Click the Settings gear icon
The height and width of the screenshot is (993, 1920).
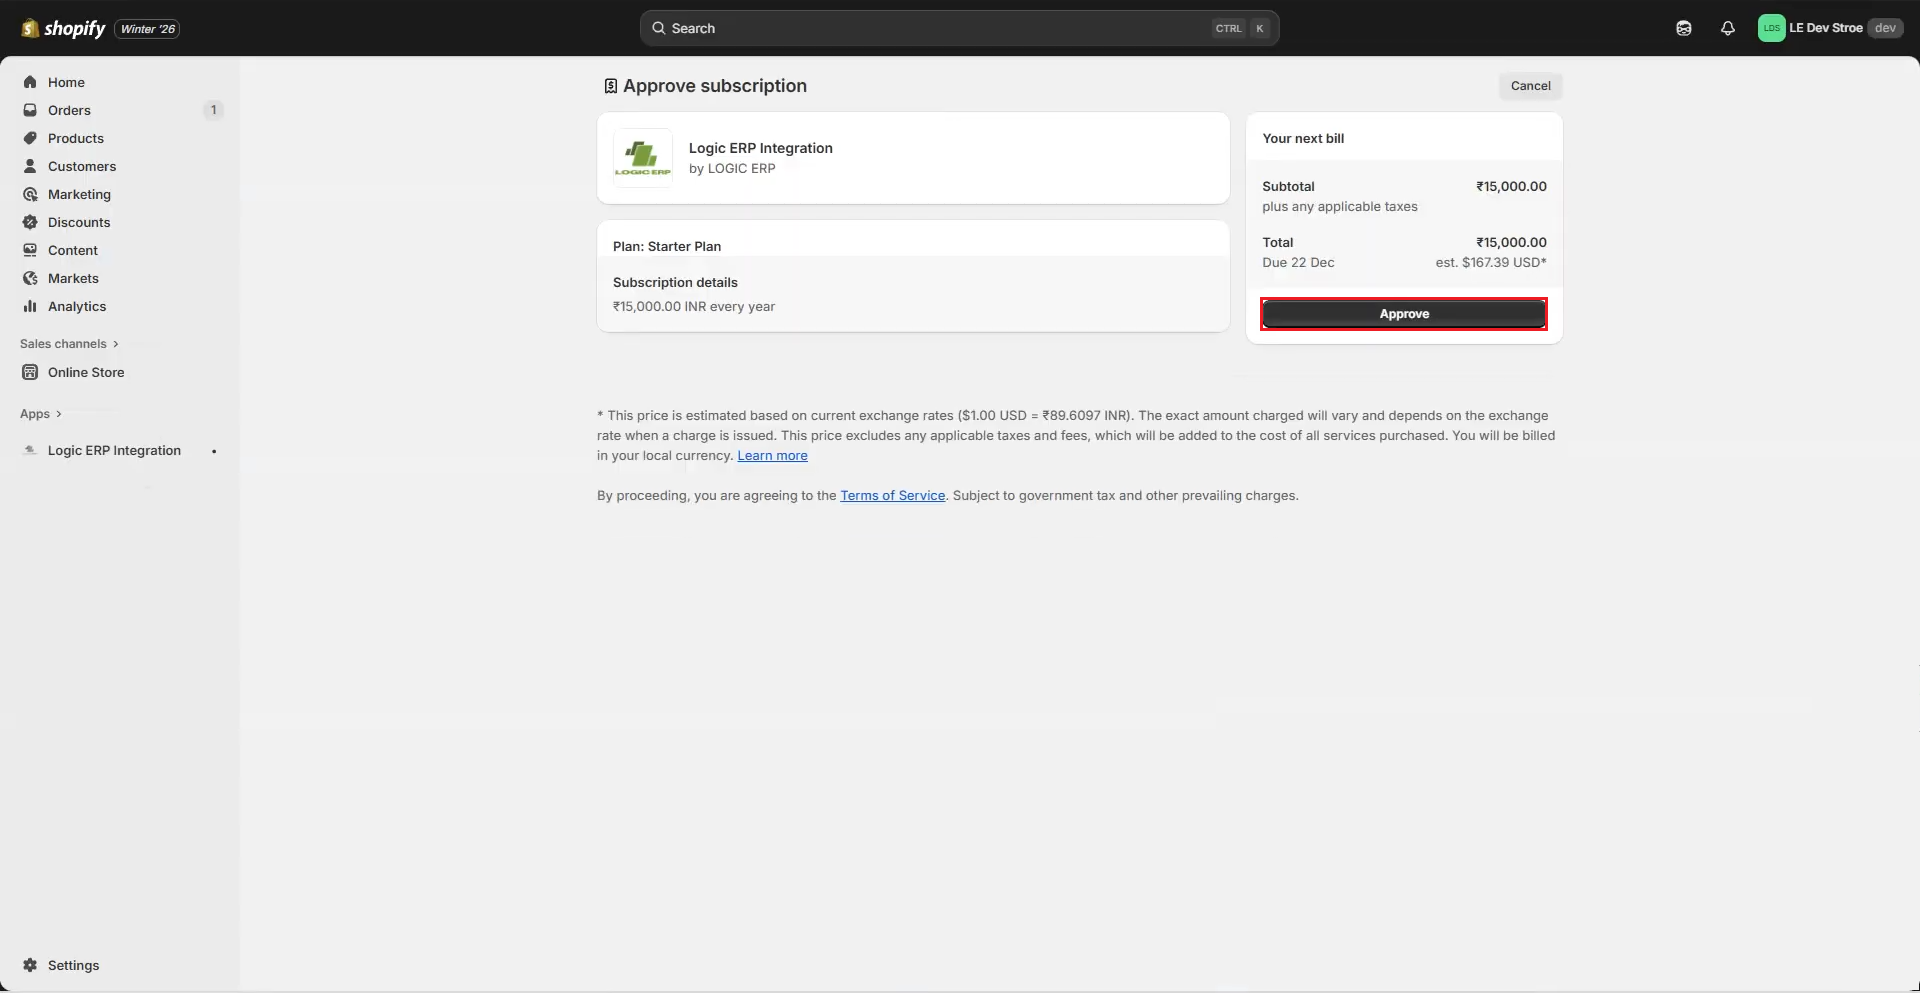[x=30, y=965]
